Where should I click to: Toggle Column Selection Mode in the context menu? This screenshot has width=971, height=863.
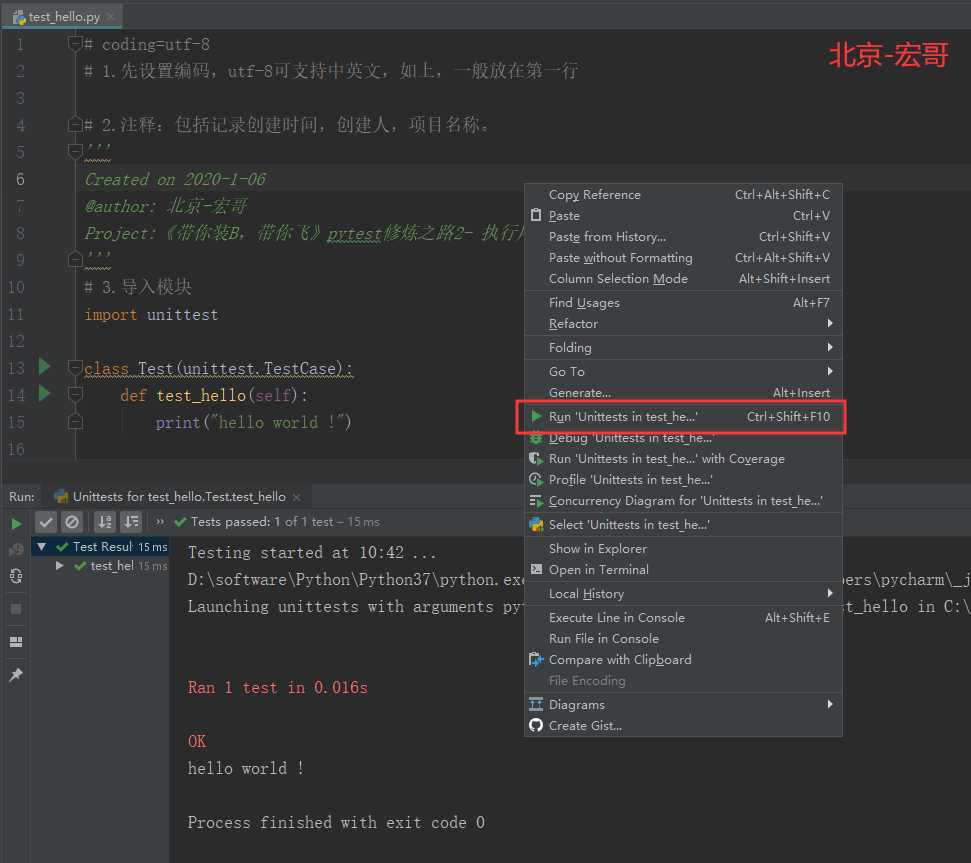(683, 279)
